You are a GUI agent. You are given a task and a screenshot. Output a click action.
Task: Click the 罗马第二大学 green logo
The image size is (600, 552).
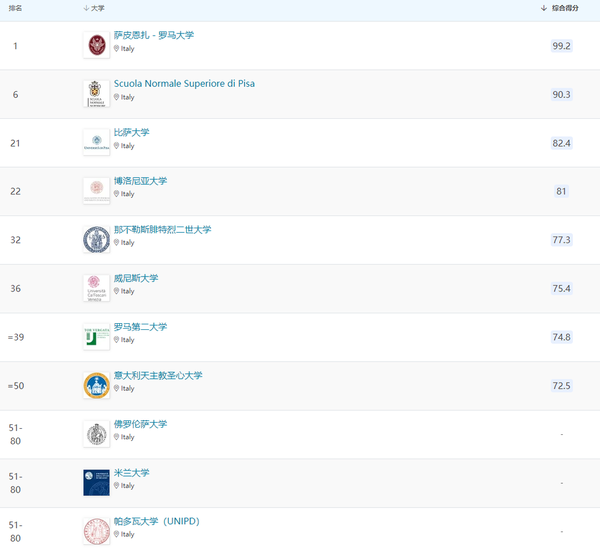click(x=96, y=336)
